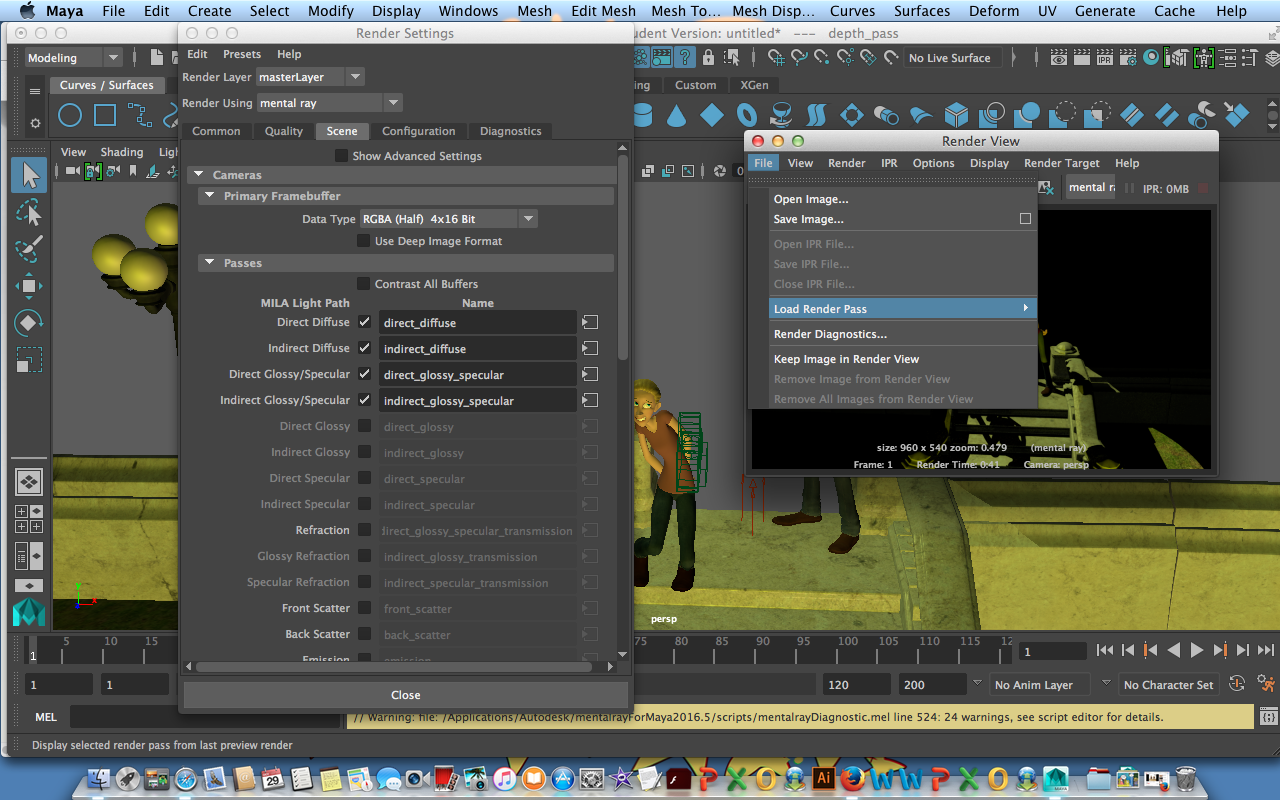Tick the Save Image option box
The image size is (1280, 800).
coord(1025,219)
